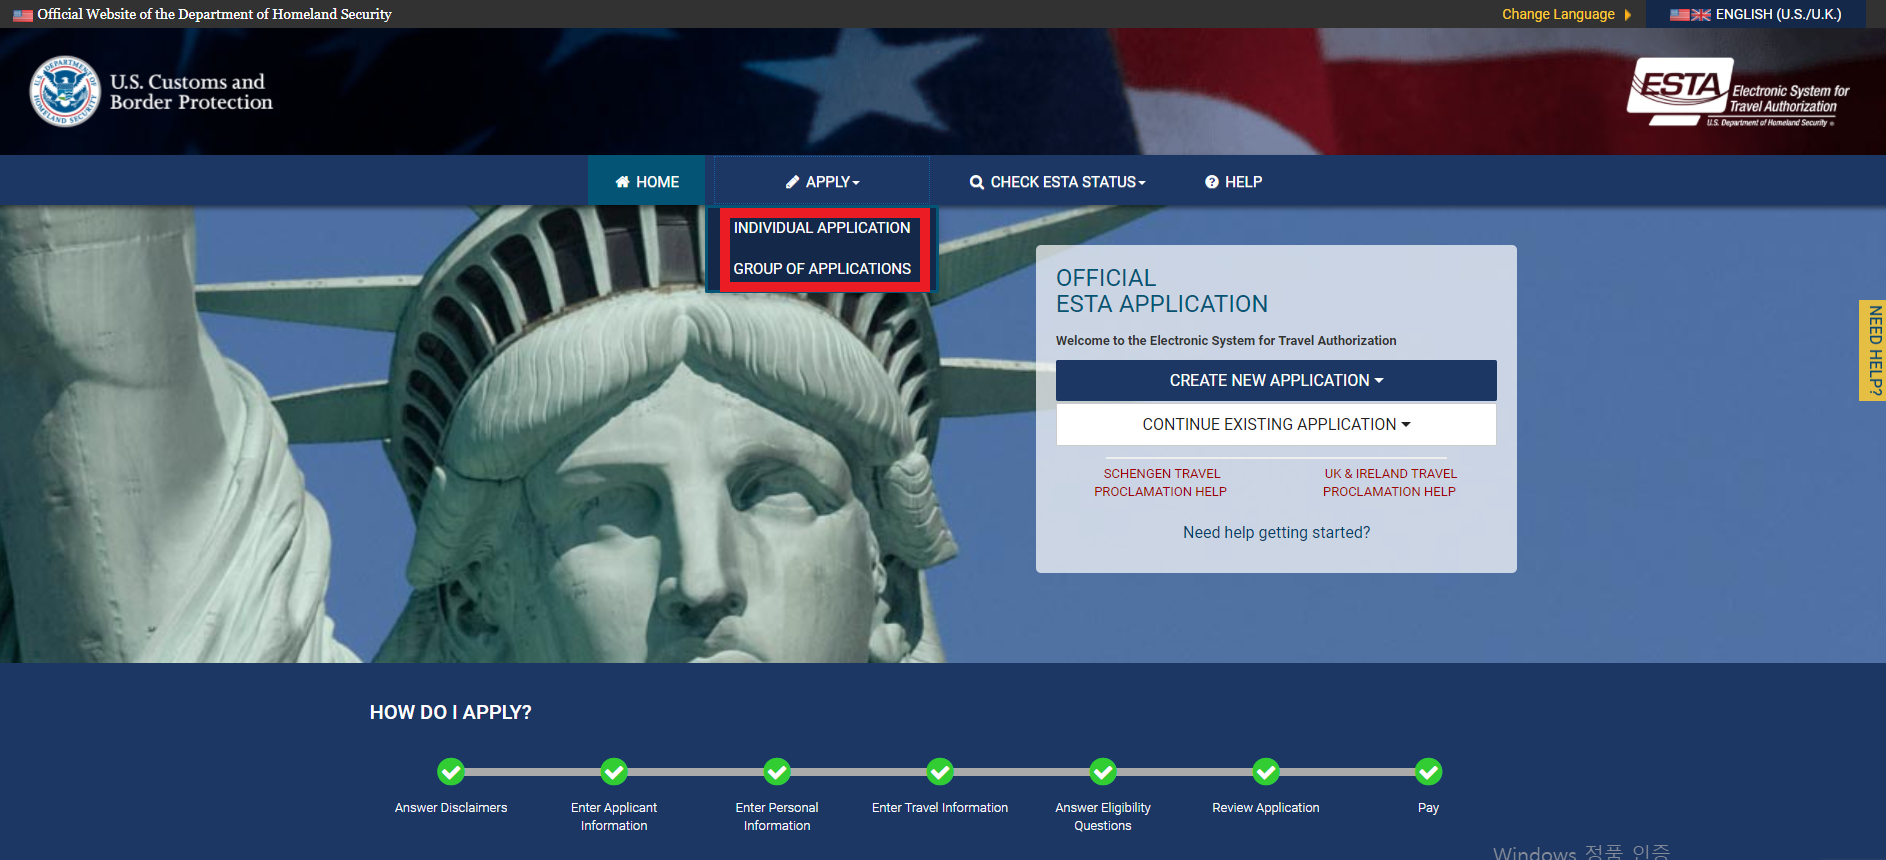The height and width of the screenshot is (860, 1886).
Task: Click the arrow icon next to Change Language
Action: point(1628,15)
